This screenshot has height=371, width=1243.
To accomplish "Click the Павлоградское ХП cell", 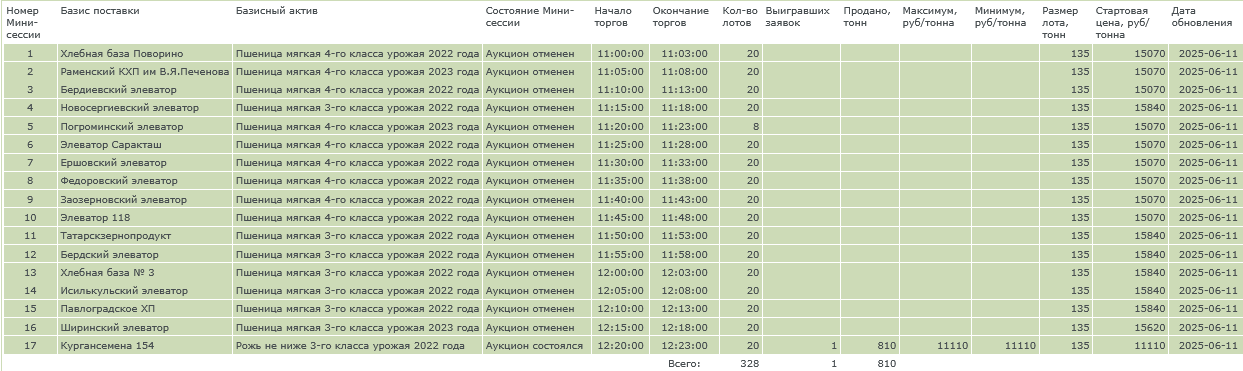I will [x=144, y=309].
